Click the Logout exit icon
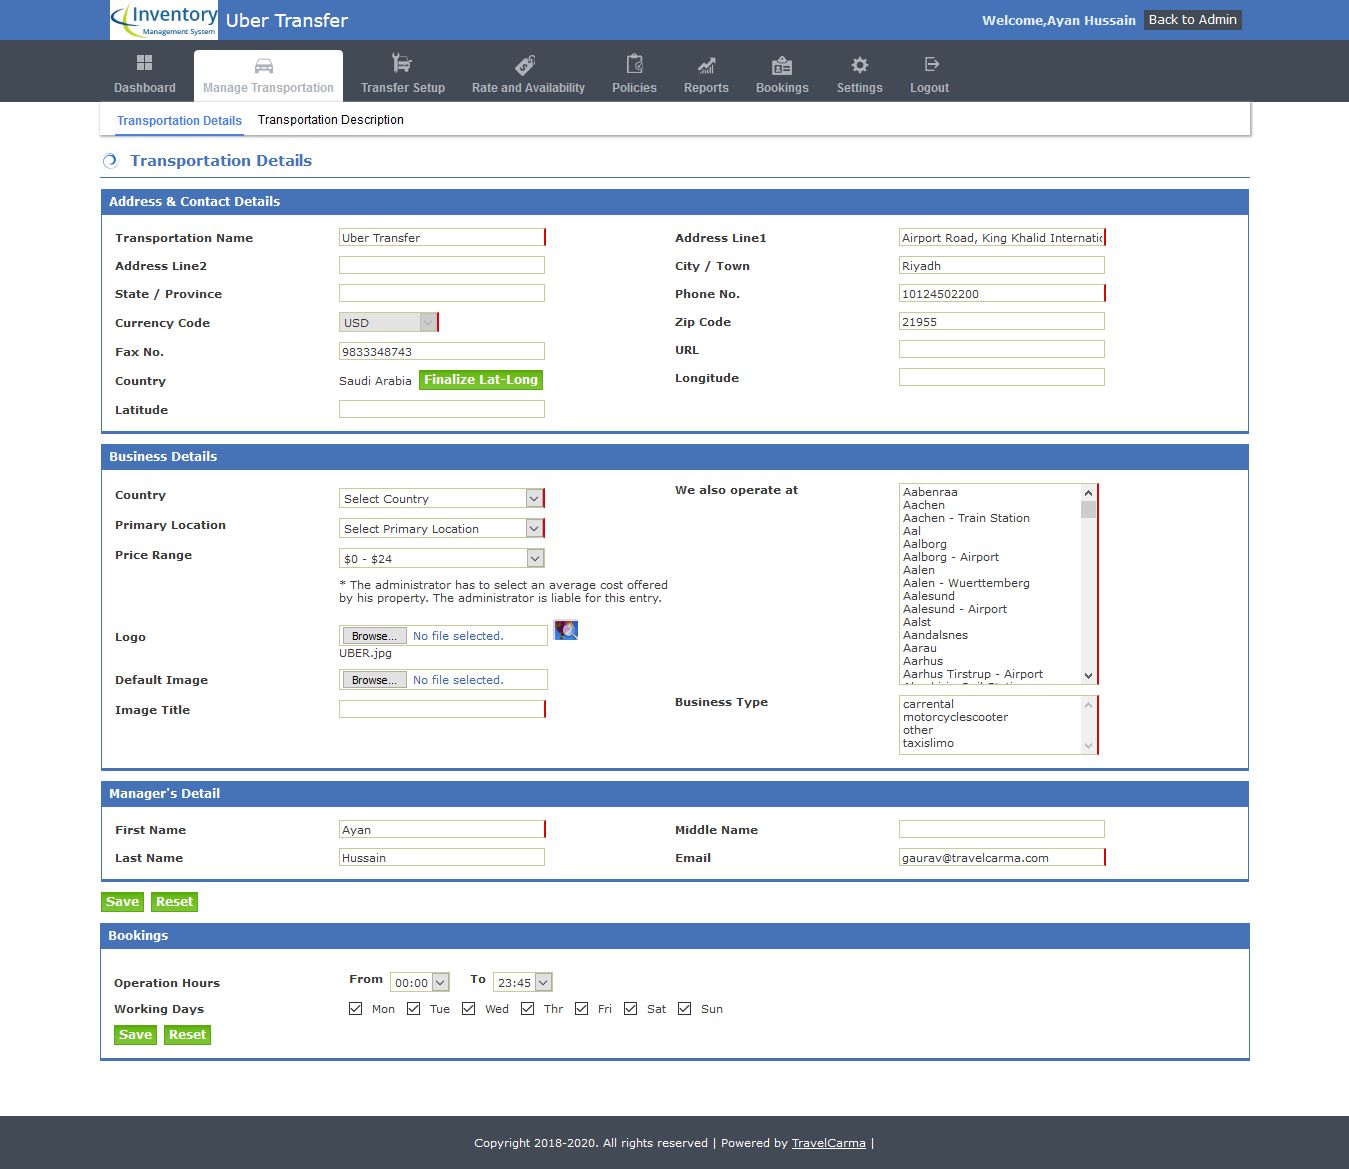Image resolution: width=1349 pixels, height=1169 pixels. (931, 64)
